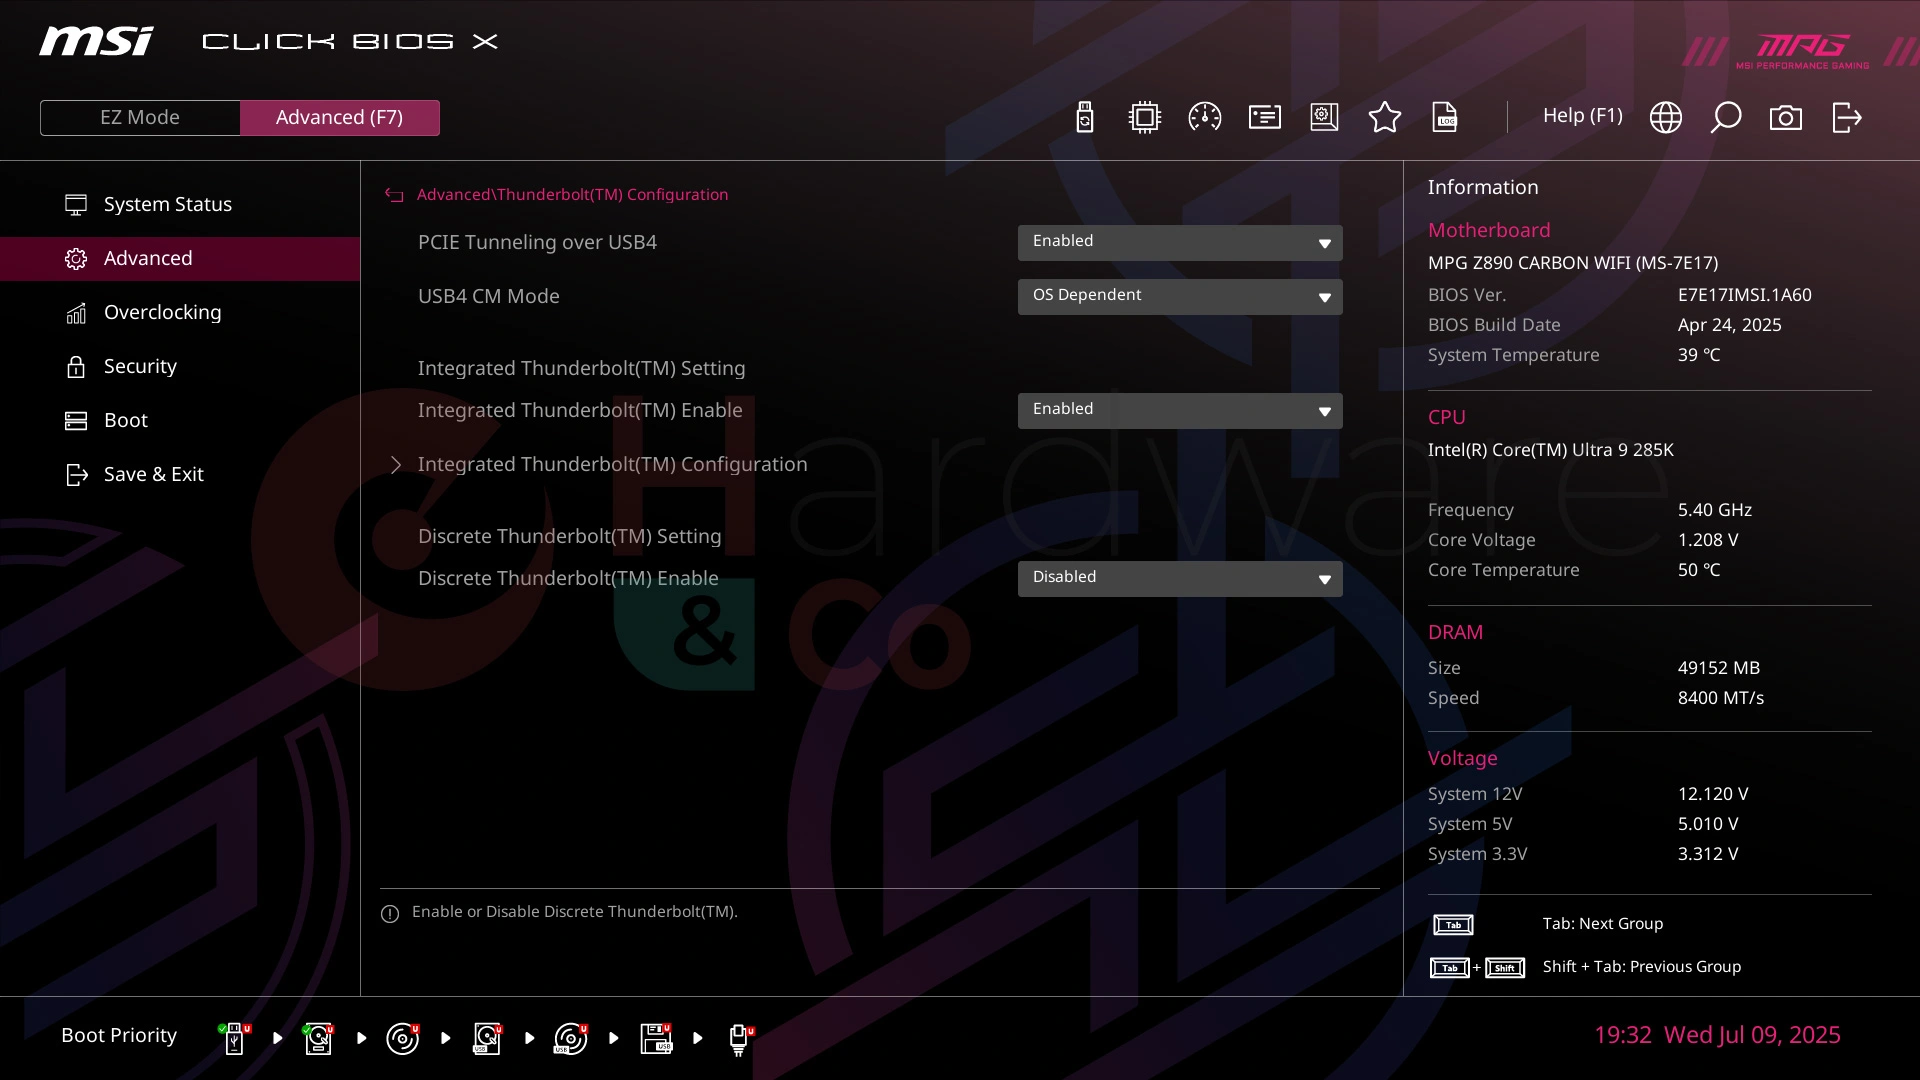
Task: Select Advanced in sidebar
Action: click(x=180, y=258)
